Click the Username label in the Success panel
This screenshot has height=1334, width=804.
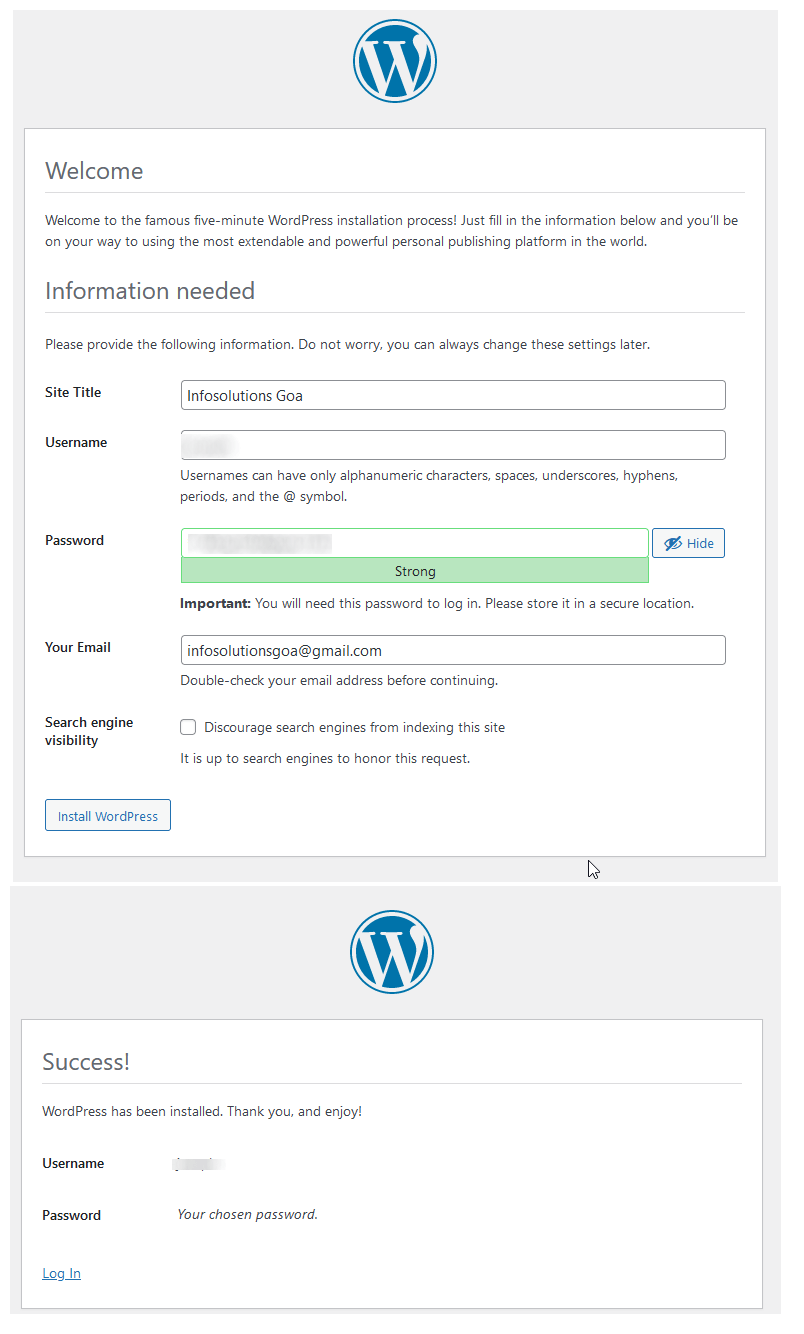point(73,1163)
